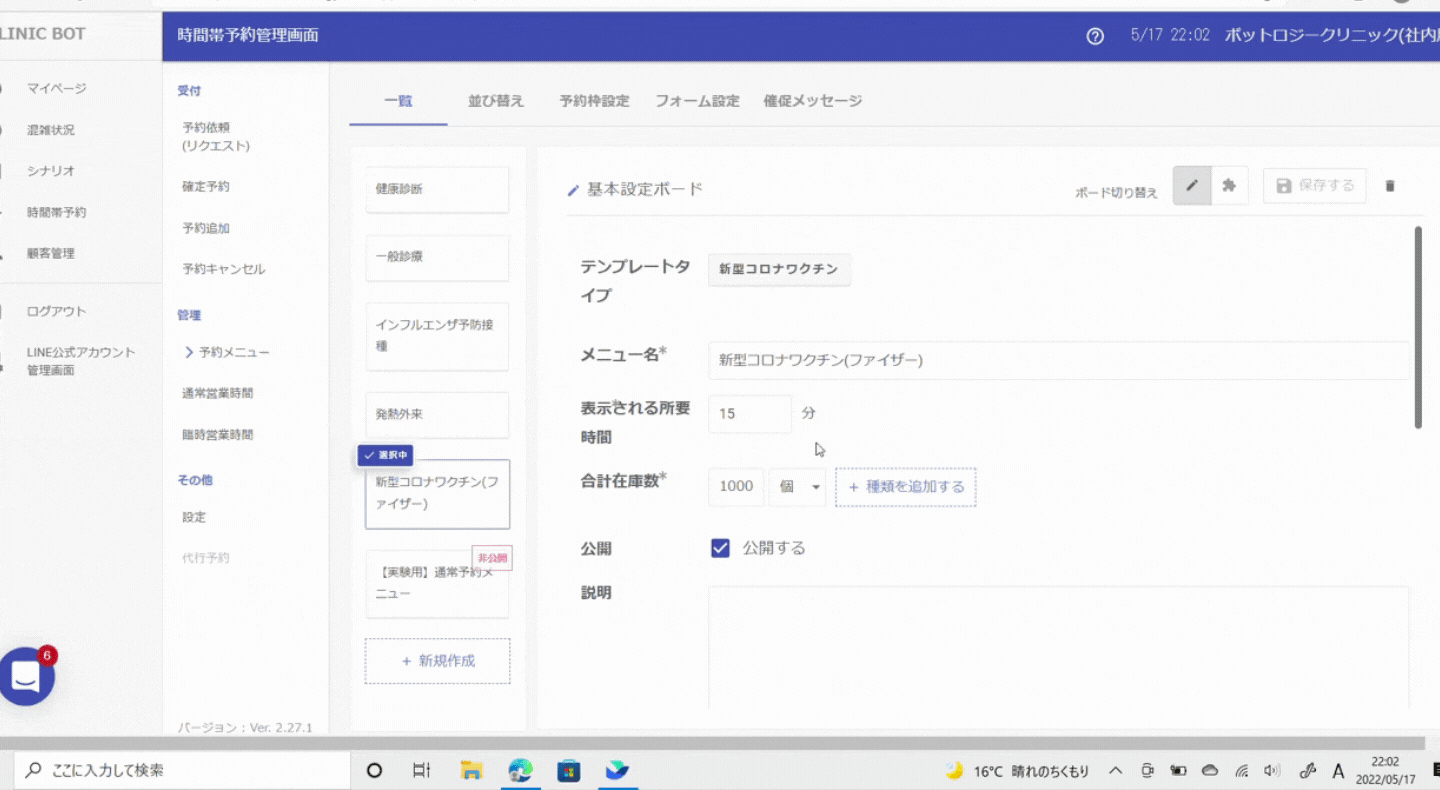Screen dimensions: 1440x790
Task: Click the Microsoft Store taskbar icon
Action: click(569, 770)
